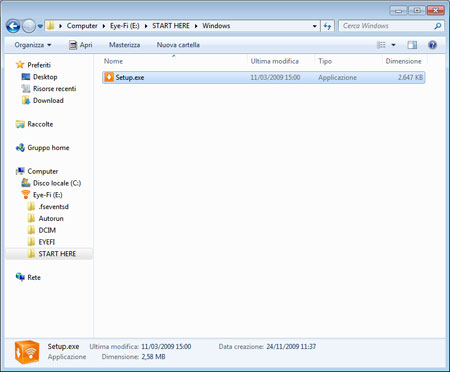Image resolution: width=450 pixels, height=372 pixels.
Task: Click the magnifier search icon
Action: (x=438, y=26)
